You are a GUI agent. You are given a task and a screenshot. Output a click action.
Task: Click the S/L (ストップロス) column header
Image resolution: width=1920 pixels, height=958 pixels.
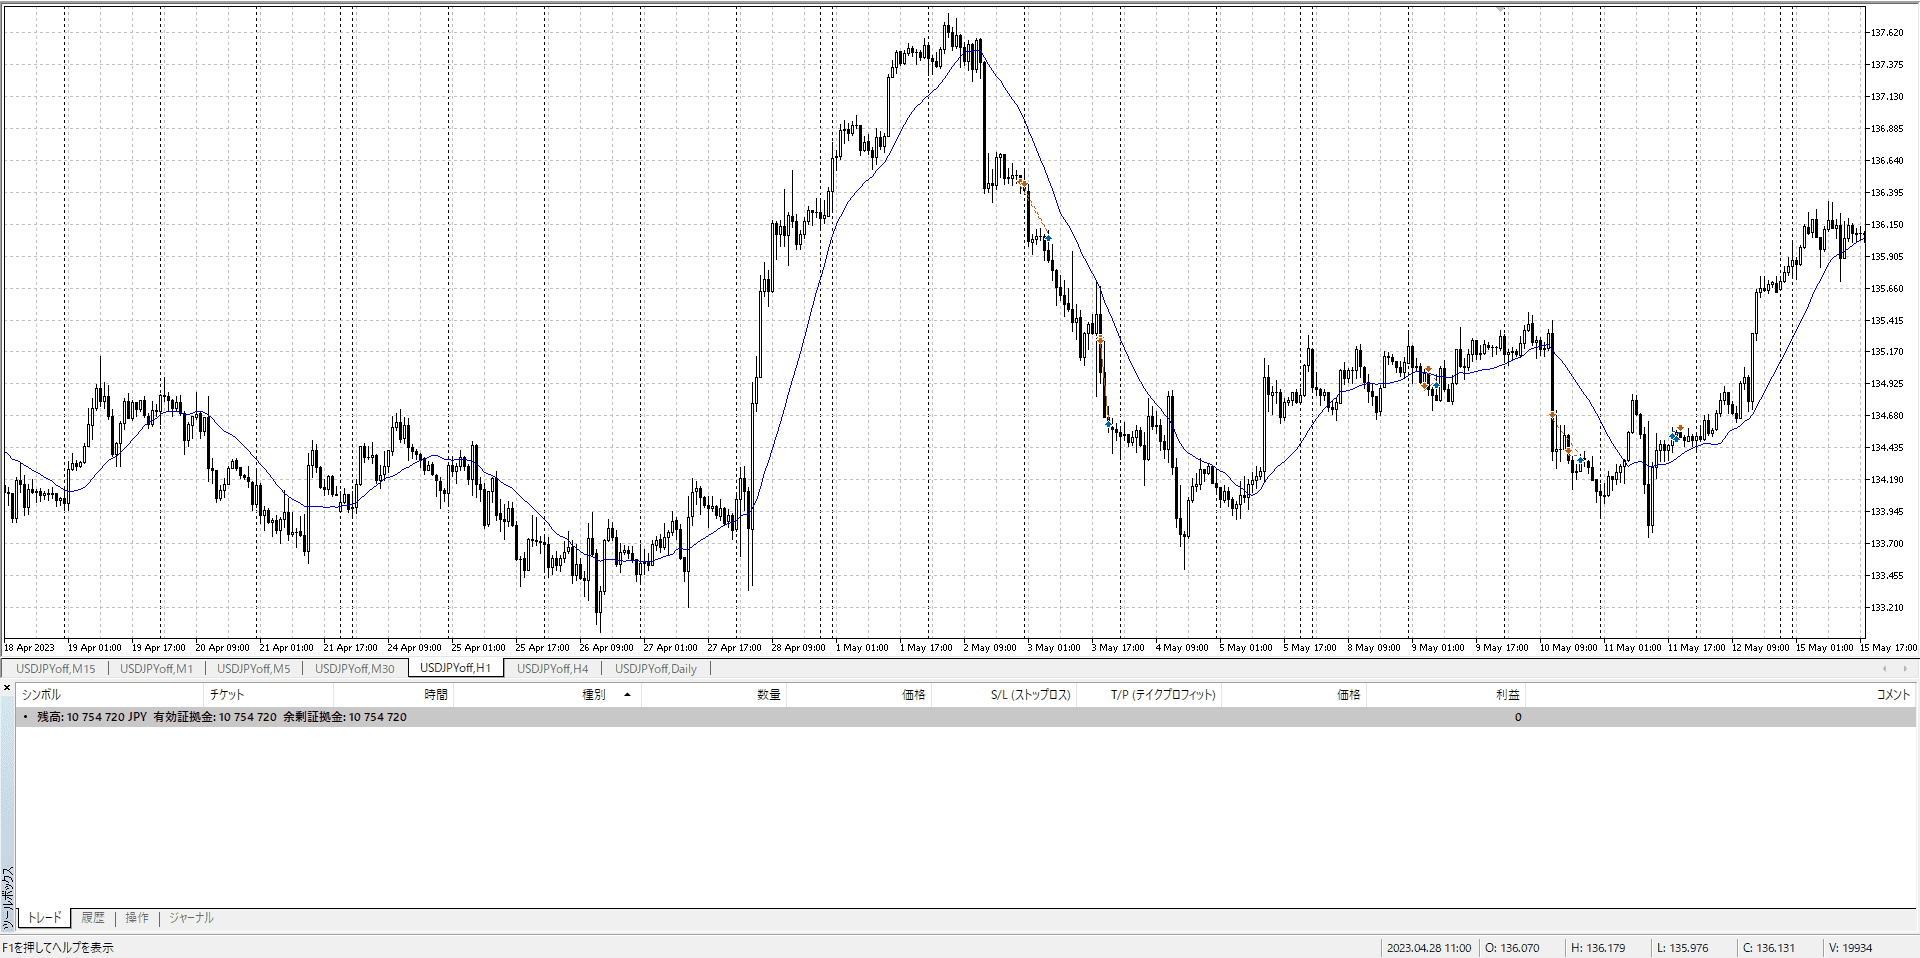[1030, 695]
